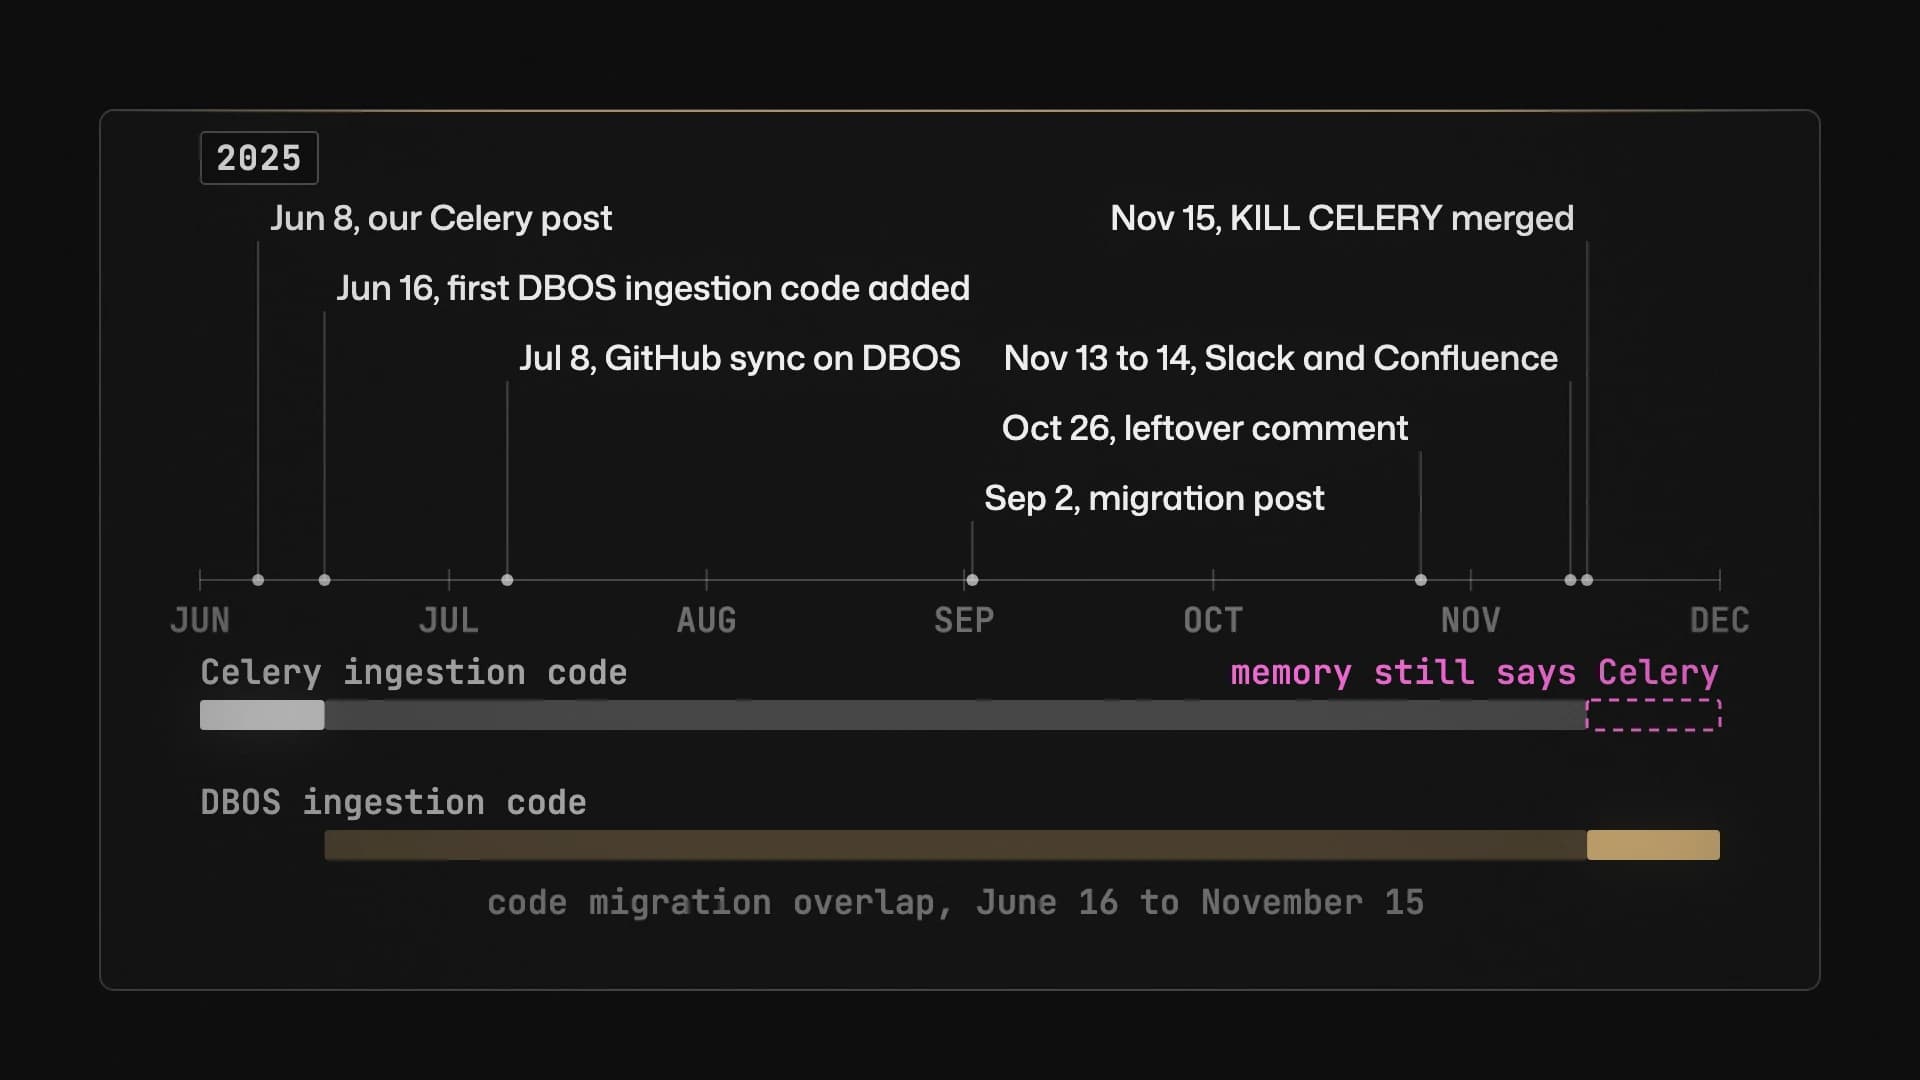Image resolution: width=1920 pixels, height=1080 pixels.
Task: Click 'code migration overlap' caption
Action: 956,903
